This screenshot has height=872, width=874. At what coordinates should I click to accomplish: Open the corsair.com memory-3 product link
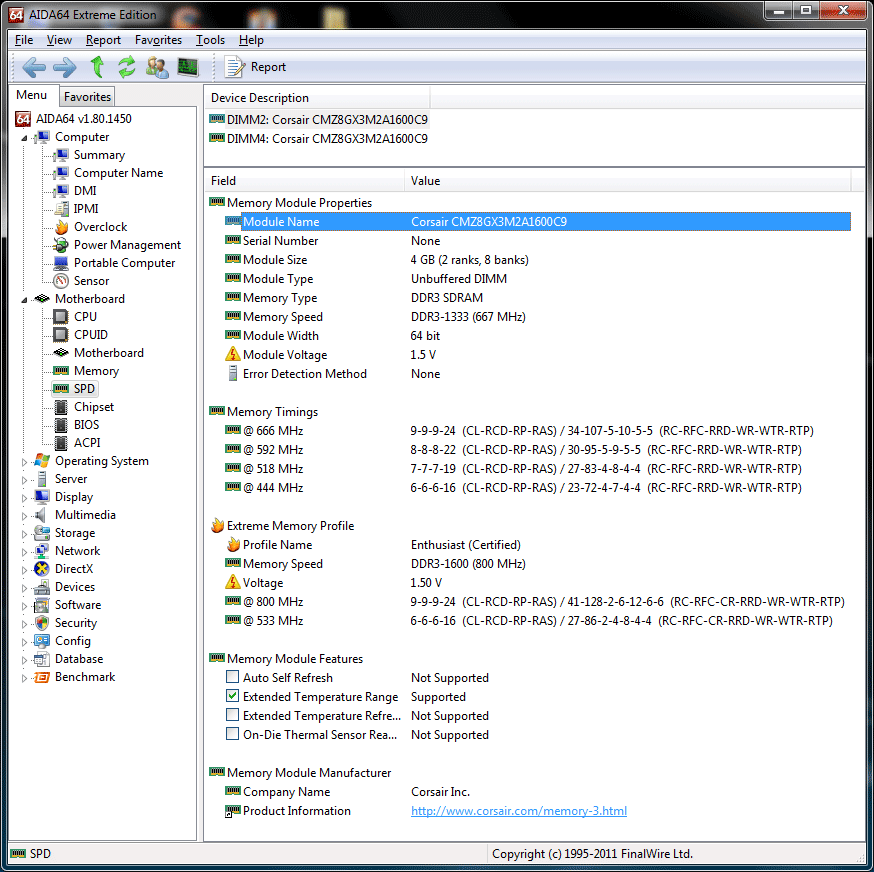pos(518,811)
